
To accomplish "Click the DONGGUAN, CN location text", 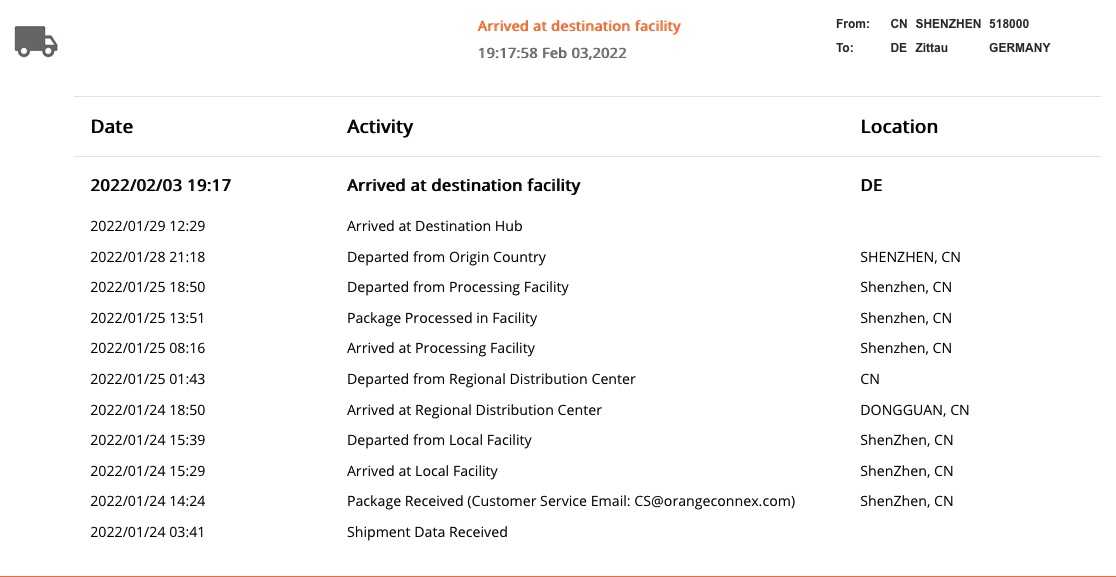I will point(915,411).
